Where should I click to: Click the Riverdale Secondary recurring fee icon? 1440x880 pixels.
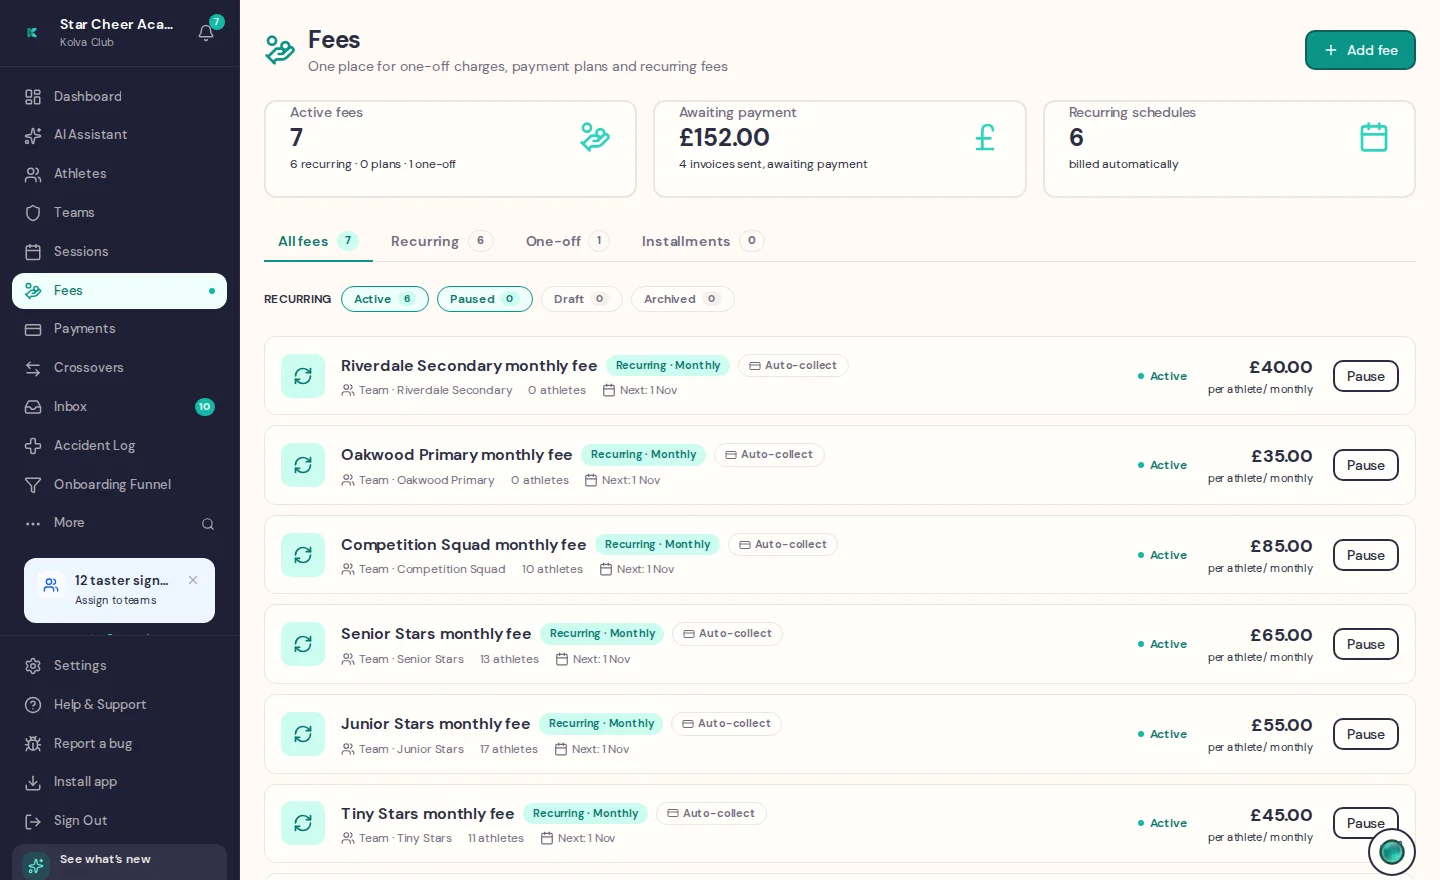coord(303,376)
